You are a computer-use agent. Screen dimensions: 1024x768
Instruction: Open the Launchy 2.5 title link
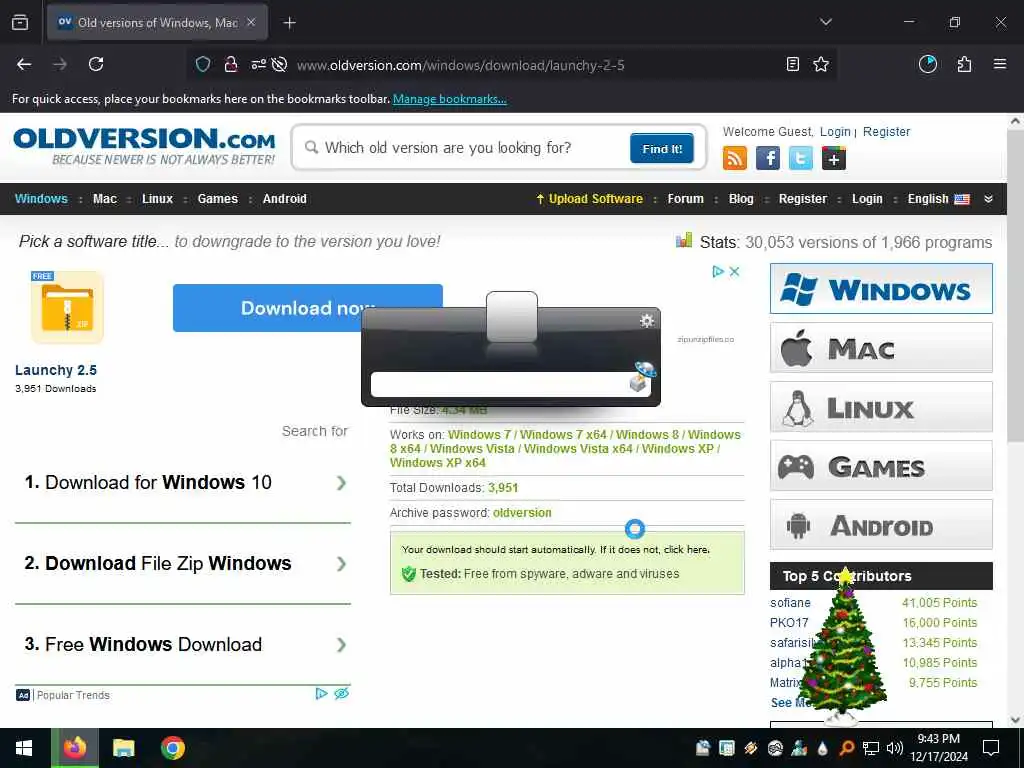56,370
